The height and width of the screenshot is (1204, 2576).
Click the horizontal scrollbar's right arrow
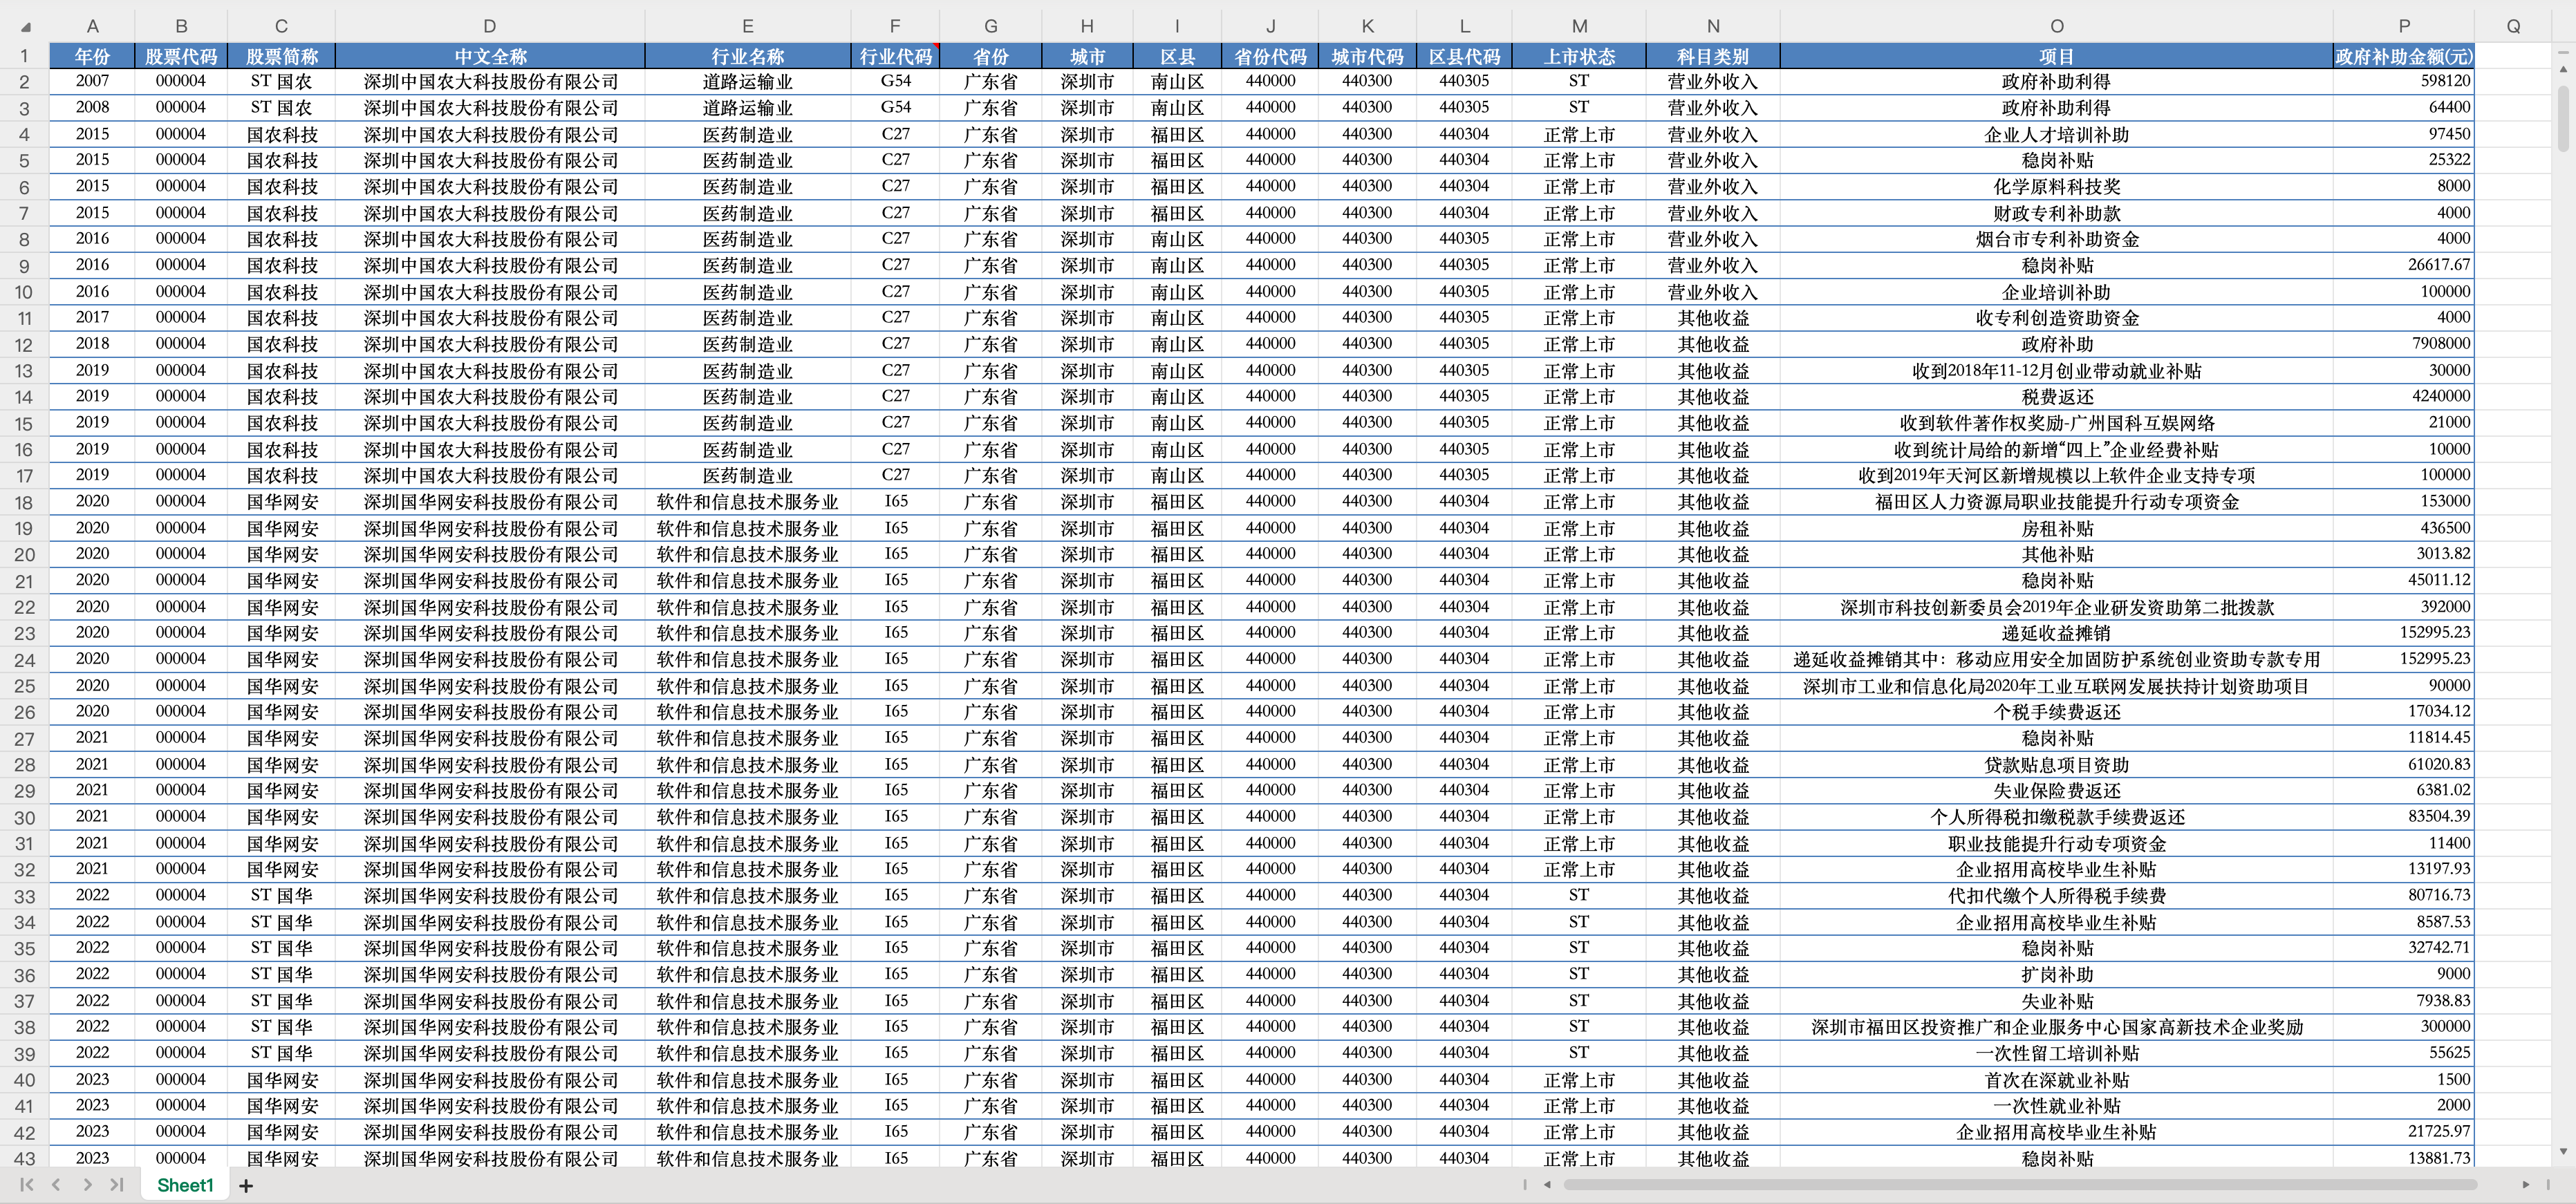coord(2525,1185)
